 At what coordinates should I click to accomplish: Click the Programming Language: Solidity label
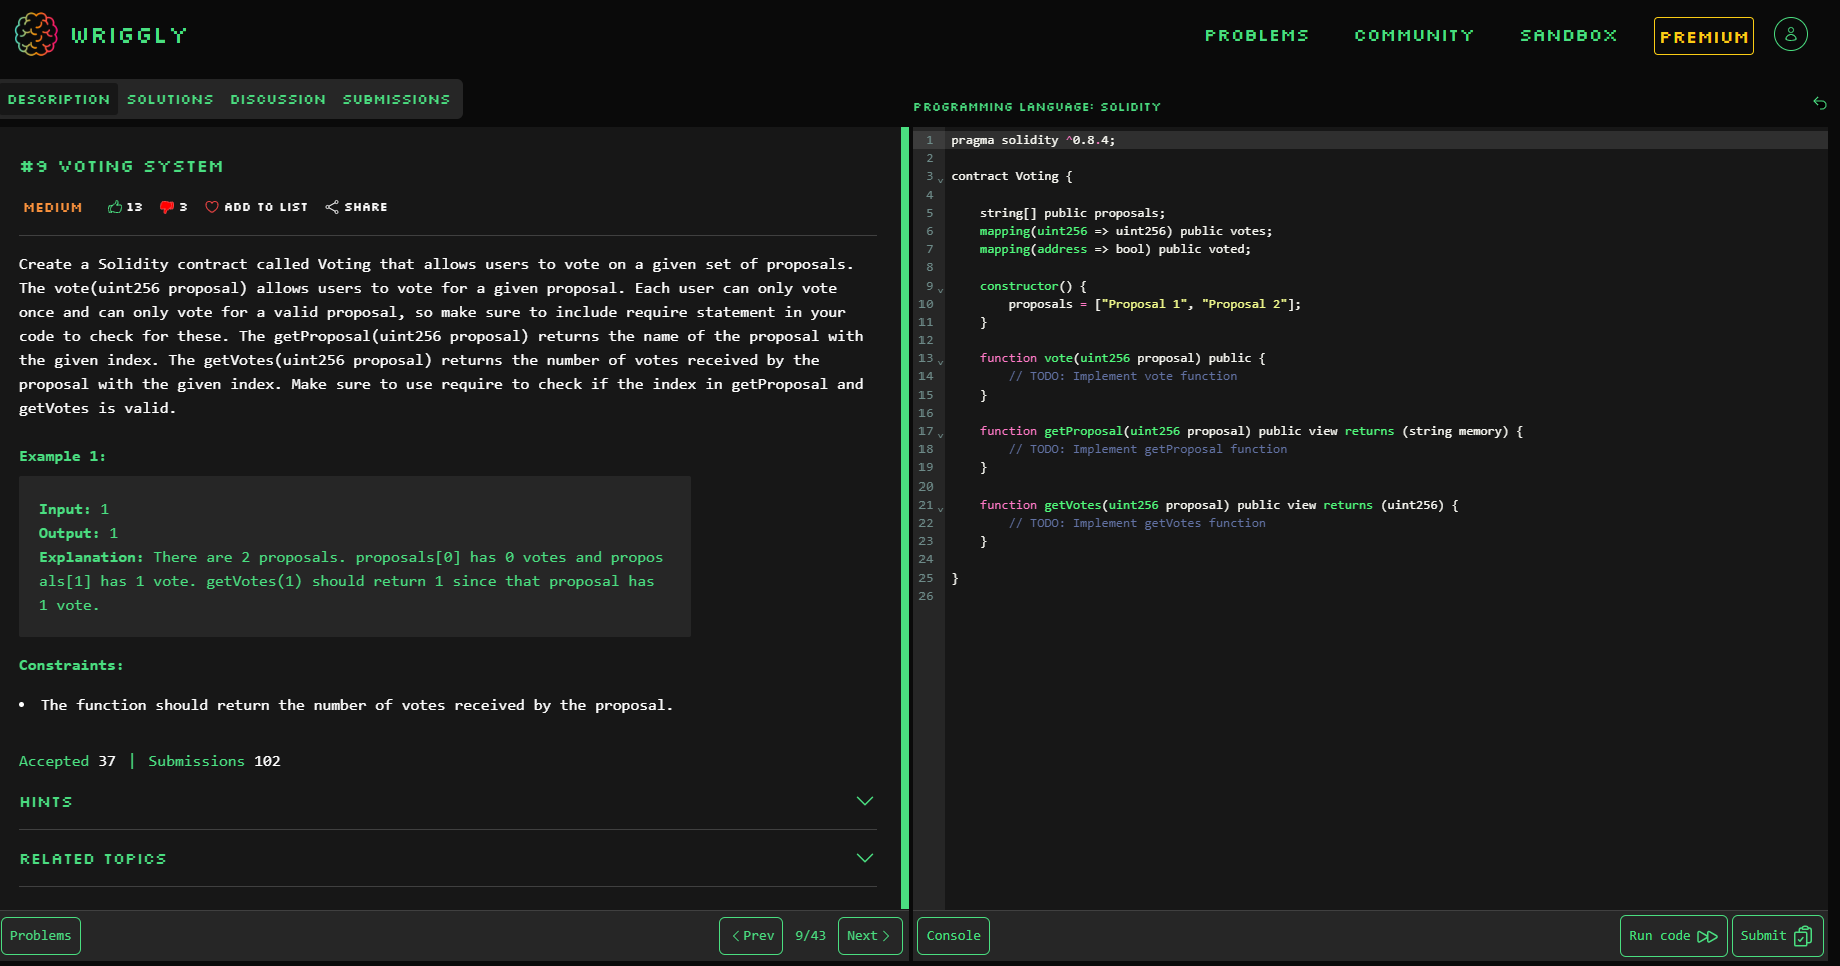1037,107
